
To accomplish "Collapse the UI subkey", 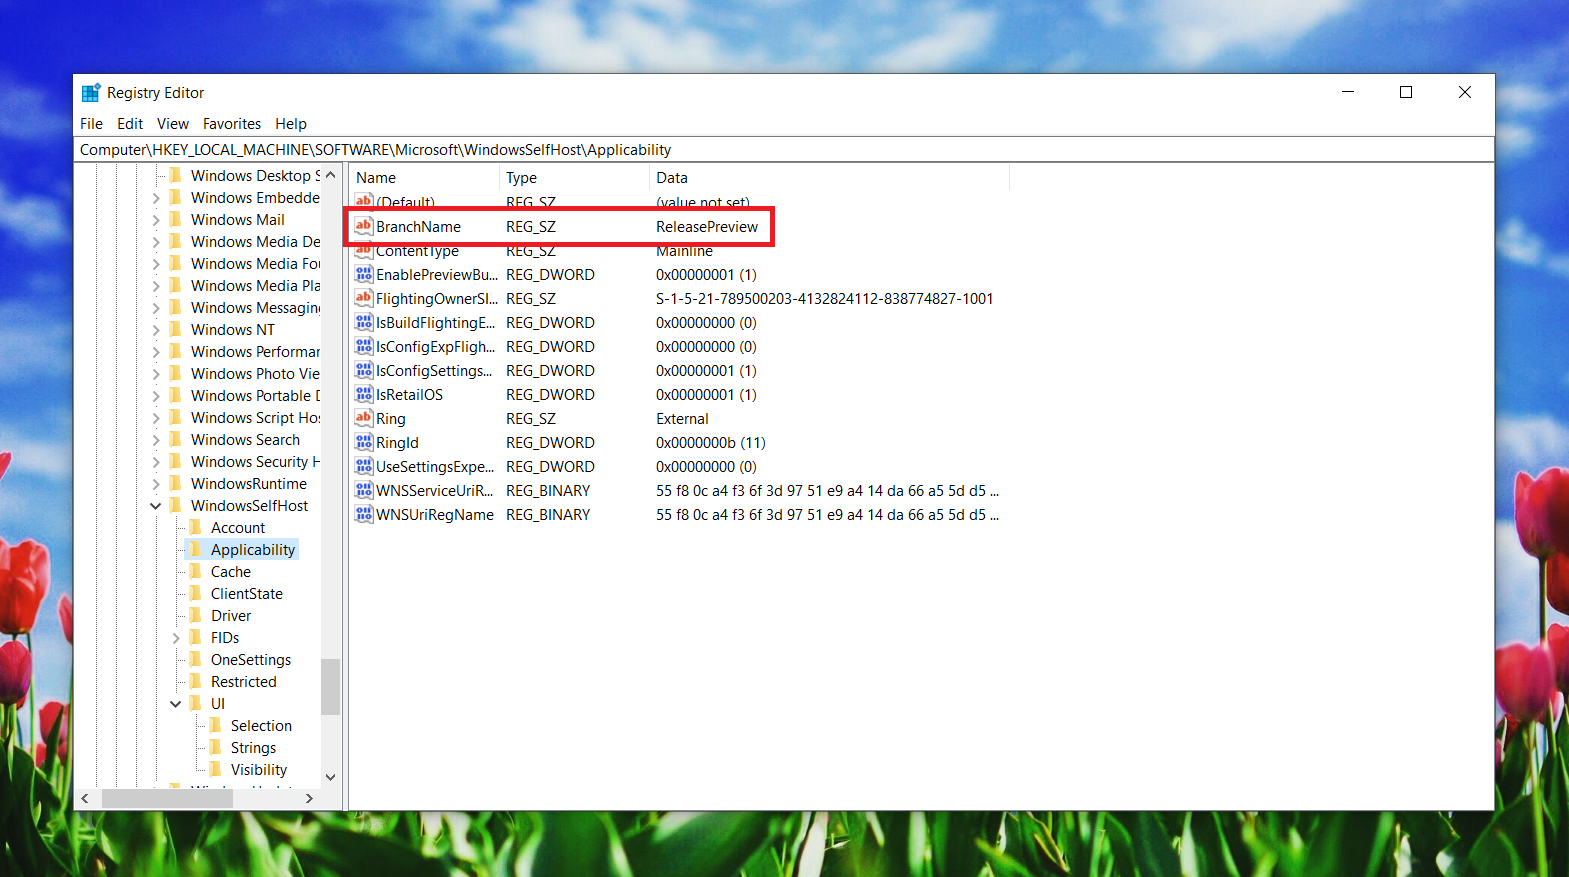I will 176,704.
